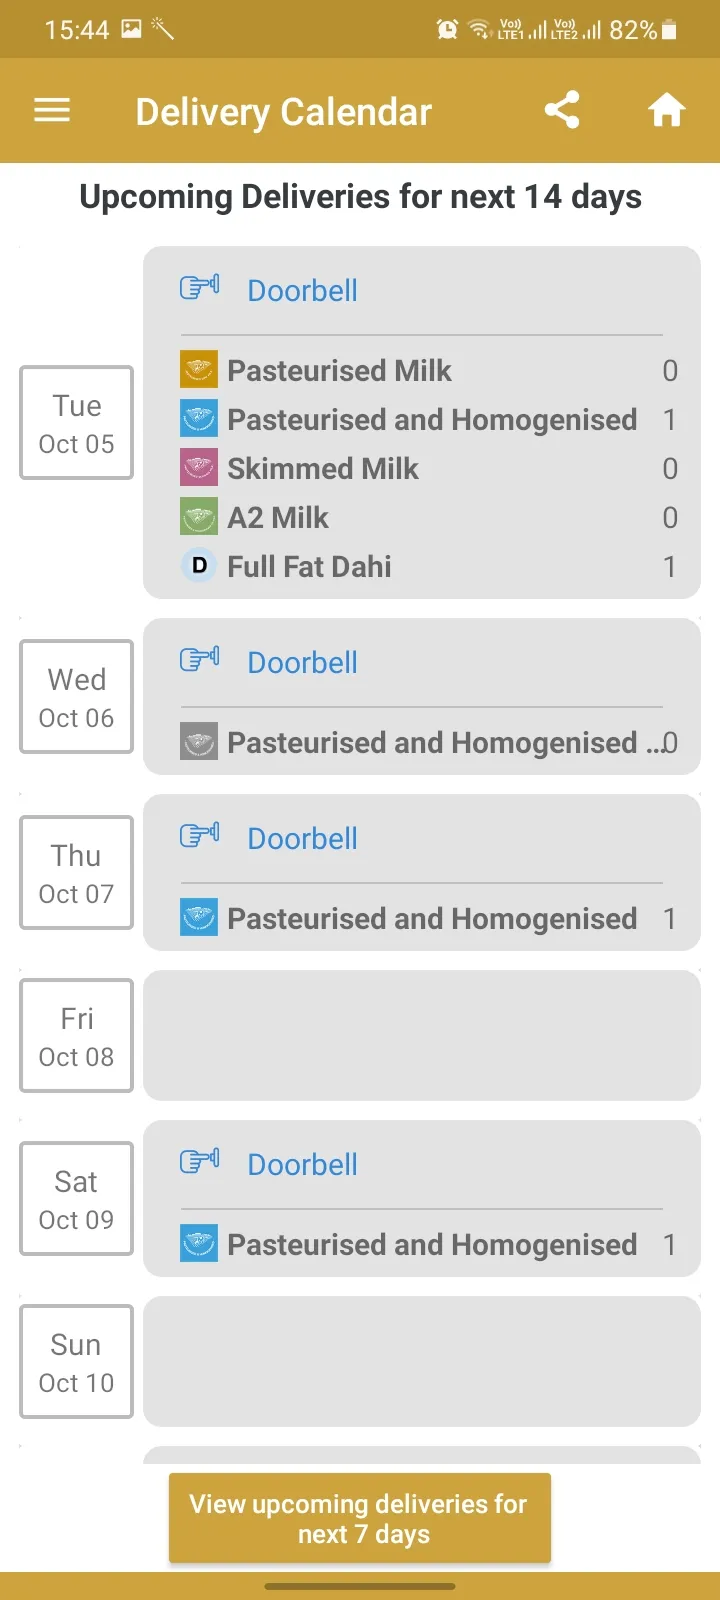The width and height of the screenshot is (720, 1600).
Task: Tap the share icon in header
Action: (x=562, y=110)
